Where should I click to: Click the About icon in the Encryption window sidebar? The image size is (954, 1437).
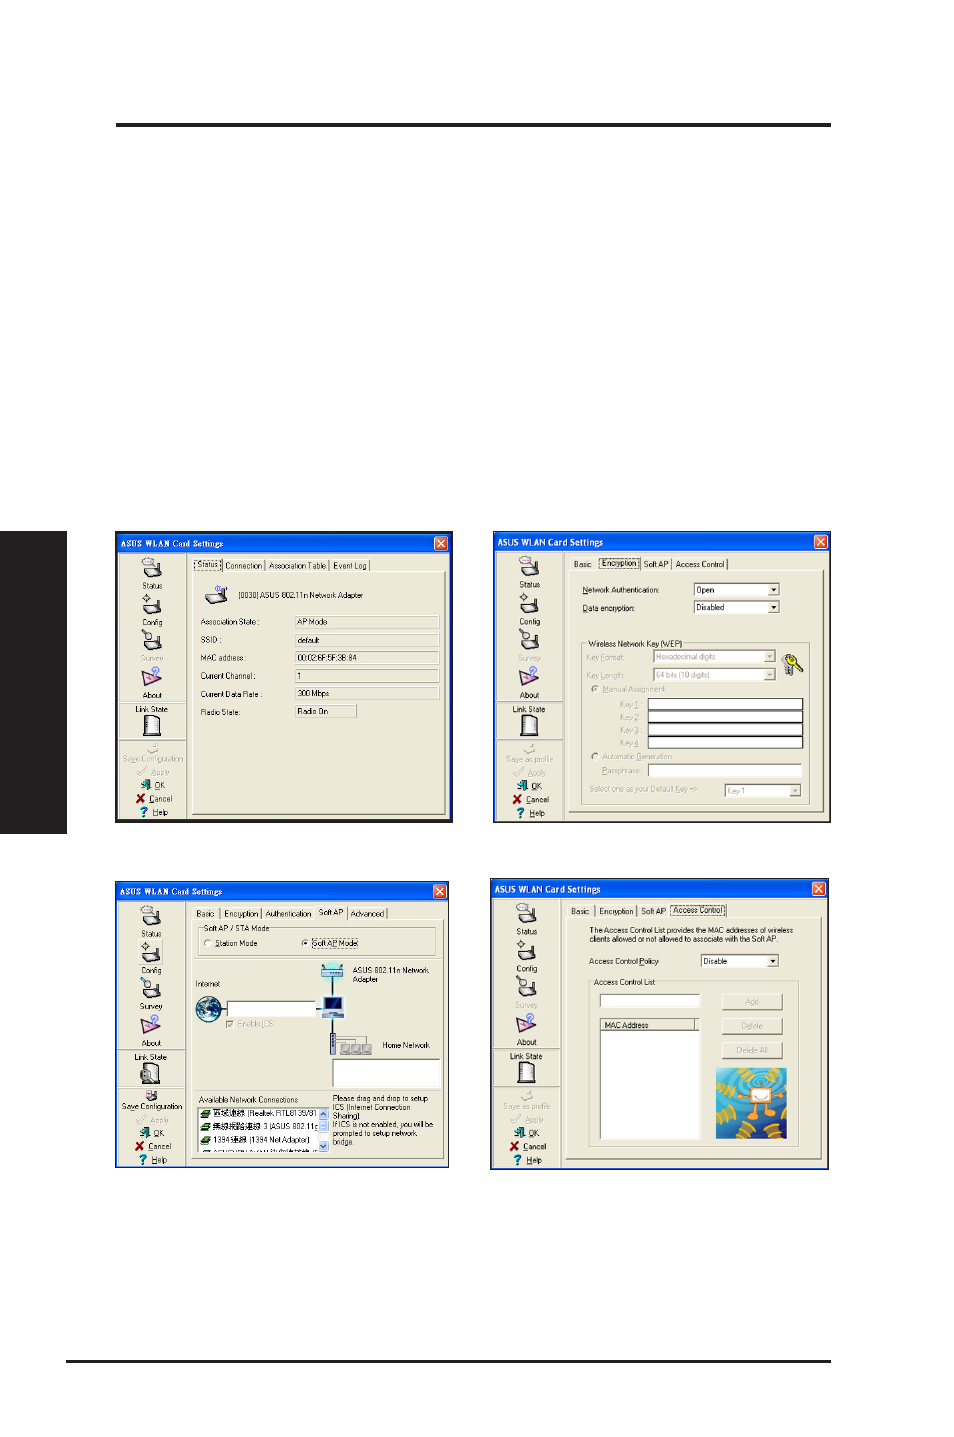pos(529,677)
